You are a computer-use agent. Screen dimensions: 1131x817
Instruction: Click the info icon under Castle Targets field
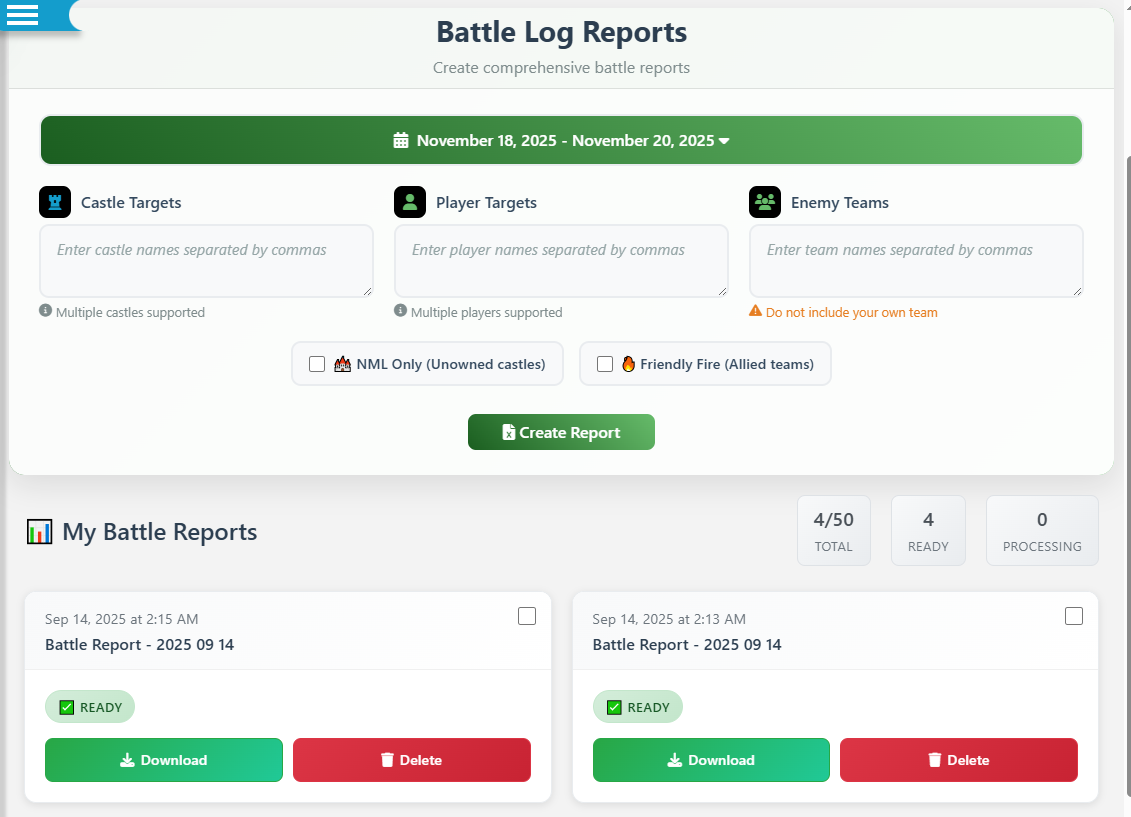(x=44, y=311)
